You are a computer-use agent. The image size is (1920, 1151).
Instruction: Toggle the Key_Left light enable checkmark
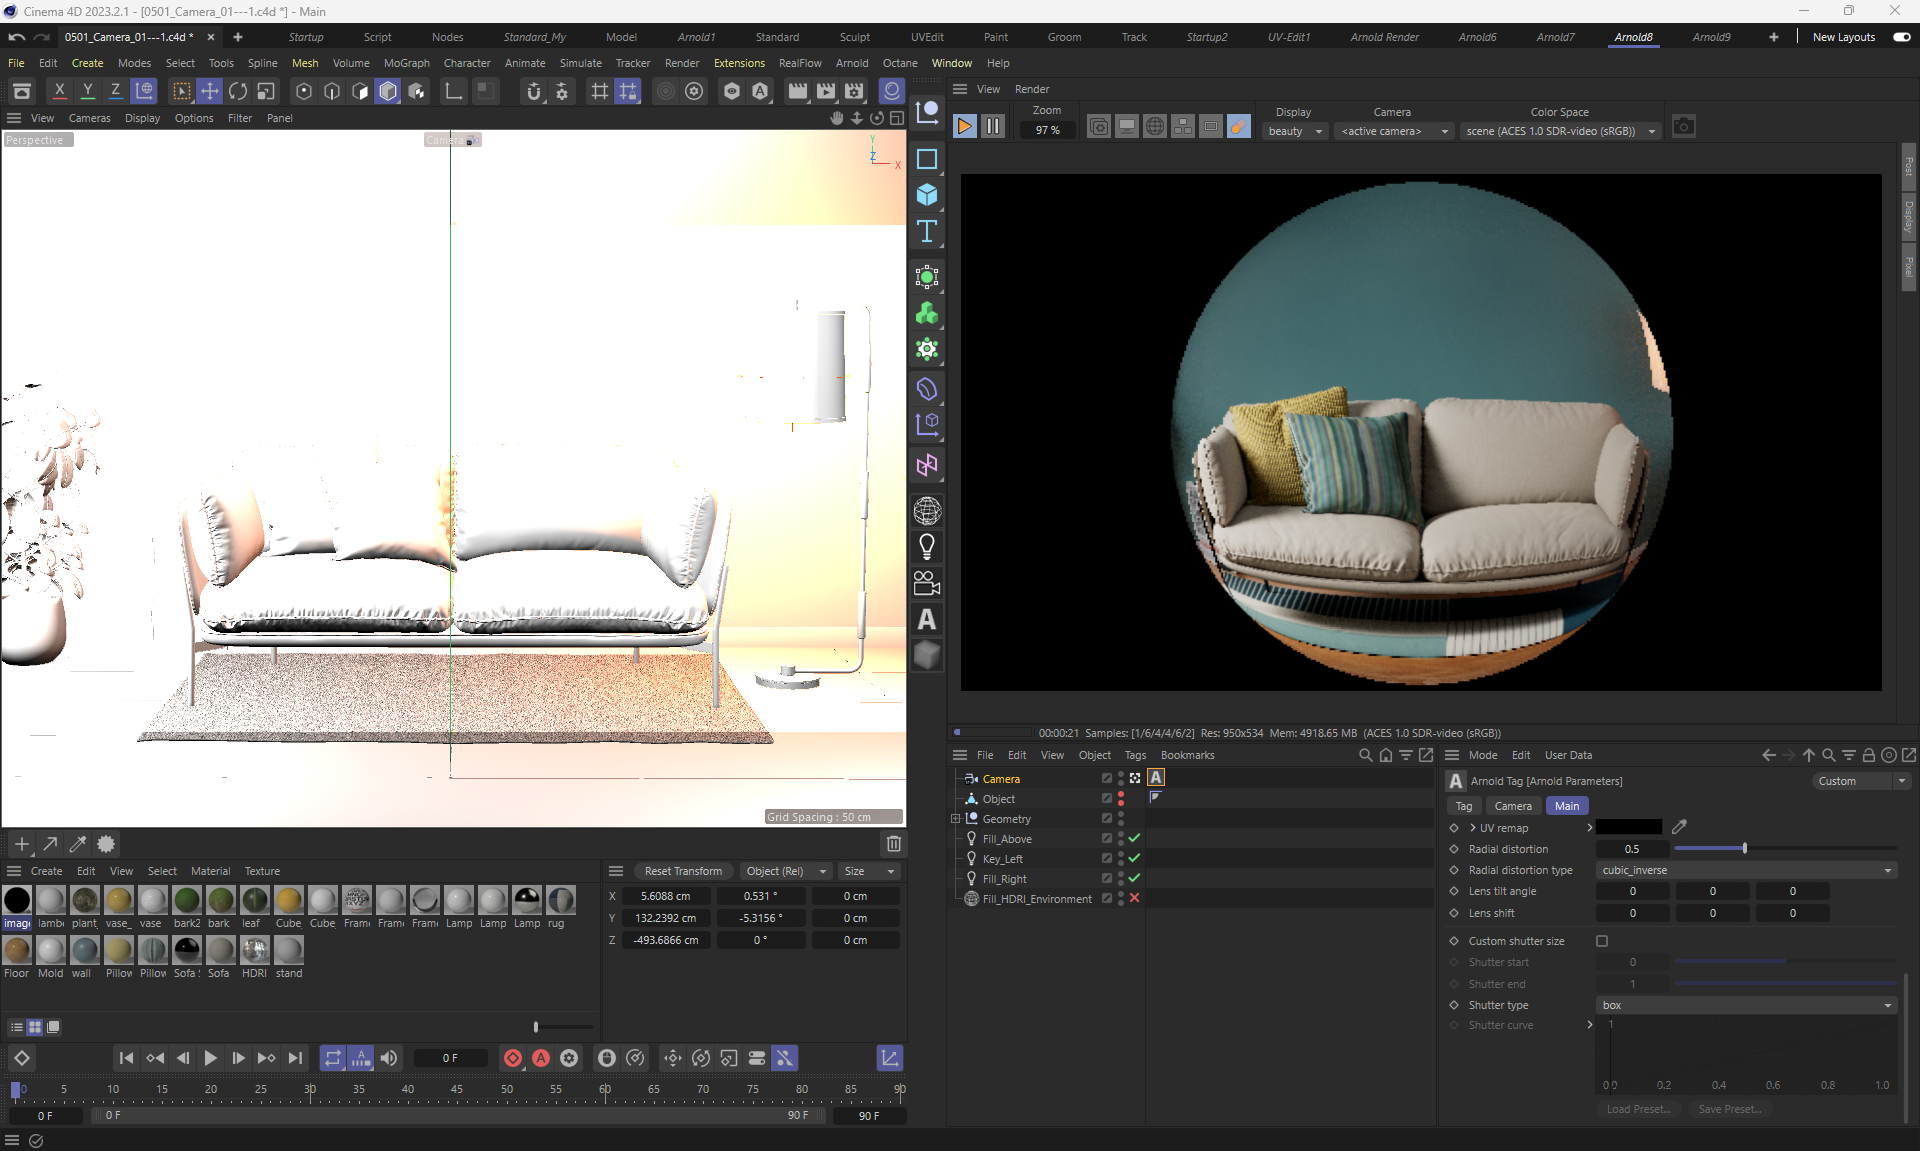1134,858
